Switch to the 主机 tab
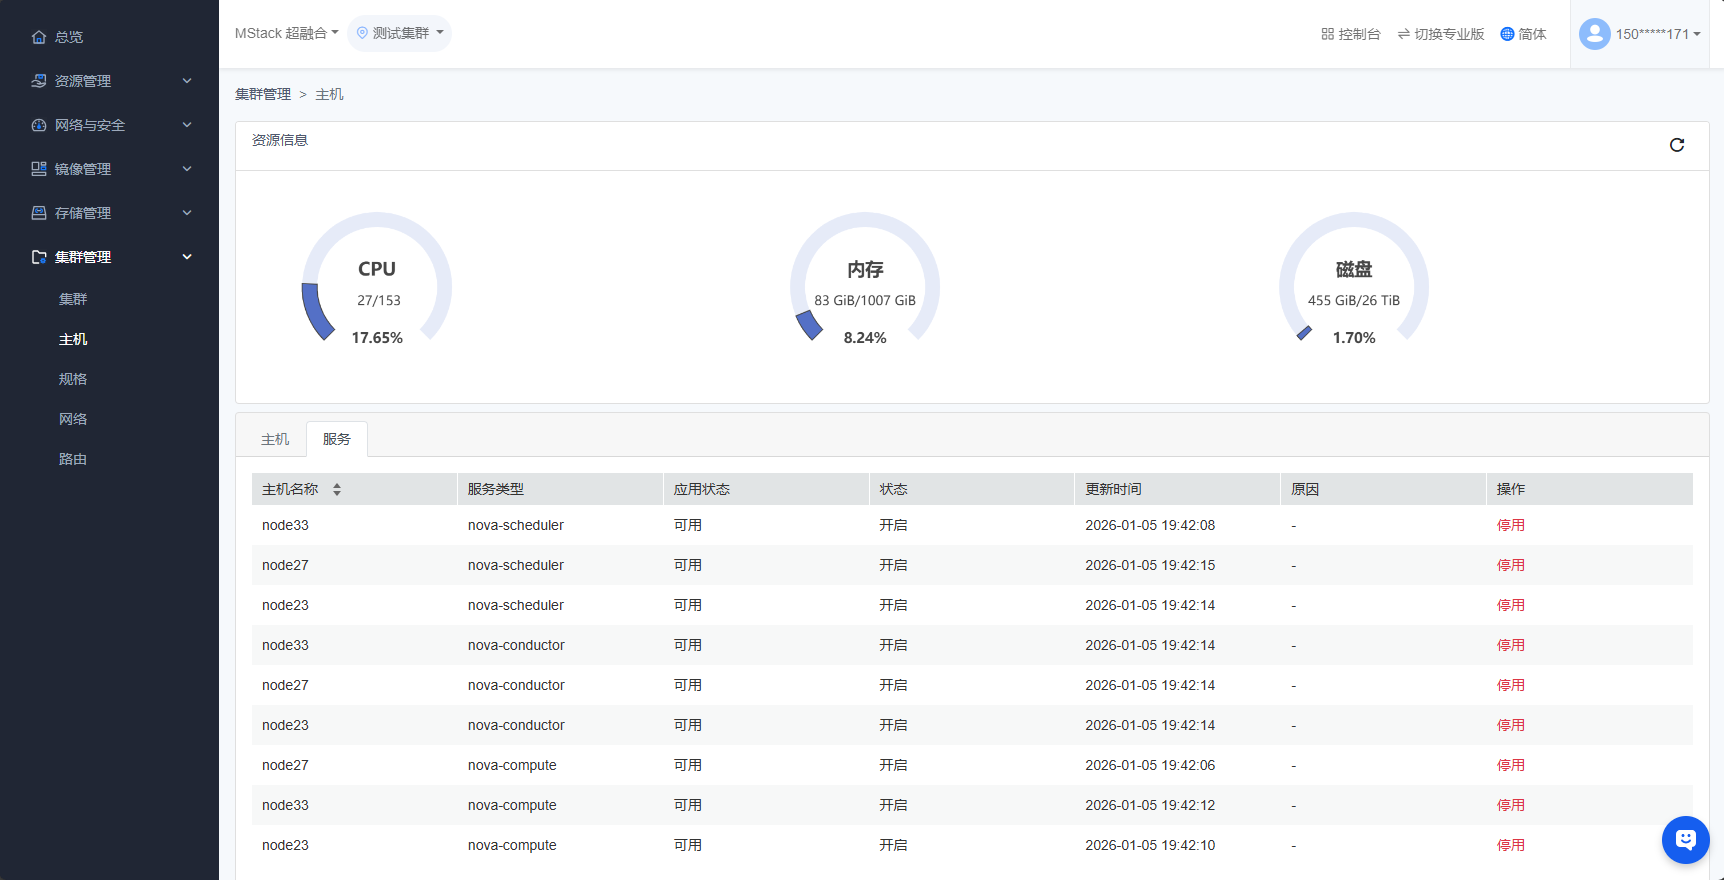 [275, 439]
